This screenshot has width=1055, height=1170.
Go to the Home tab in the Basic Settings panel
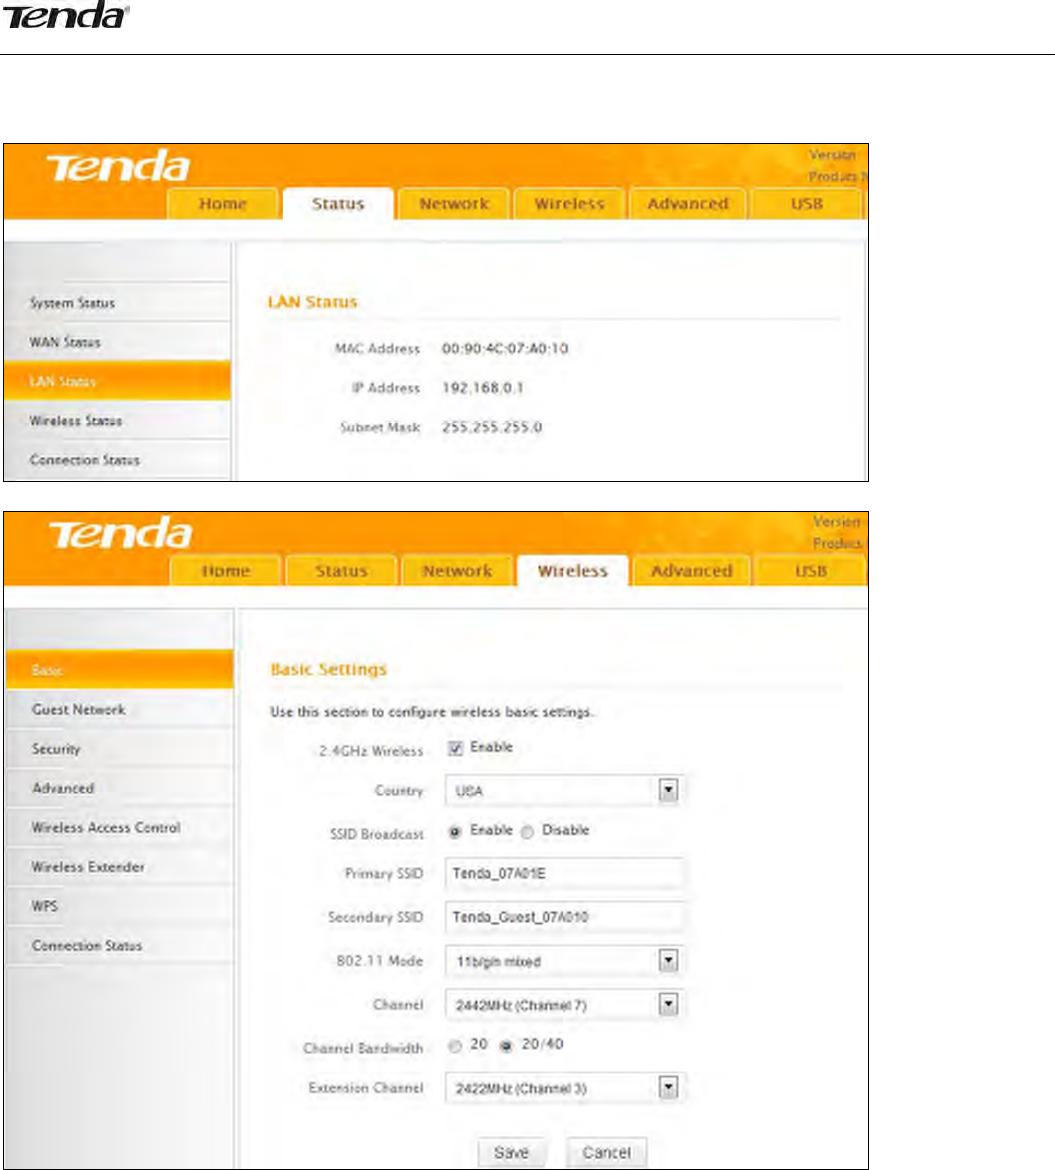click(x=226, y=571)
